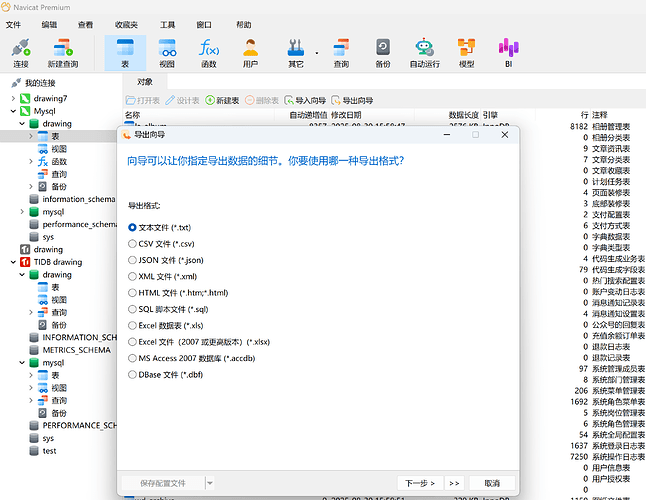Sort by 名称 column header
The width and height of the screenshot is (646, 500).
click(x=133, y=115)
